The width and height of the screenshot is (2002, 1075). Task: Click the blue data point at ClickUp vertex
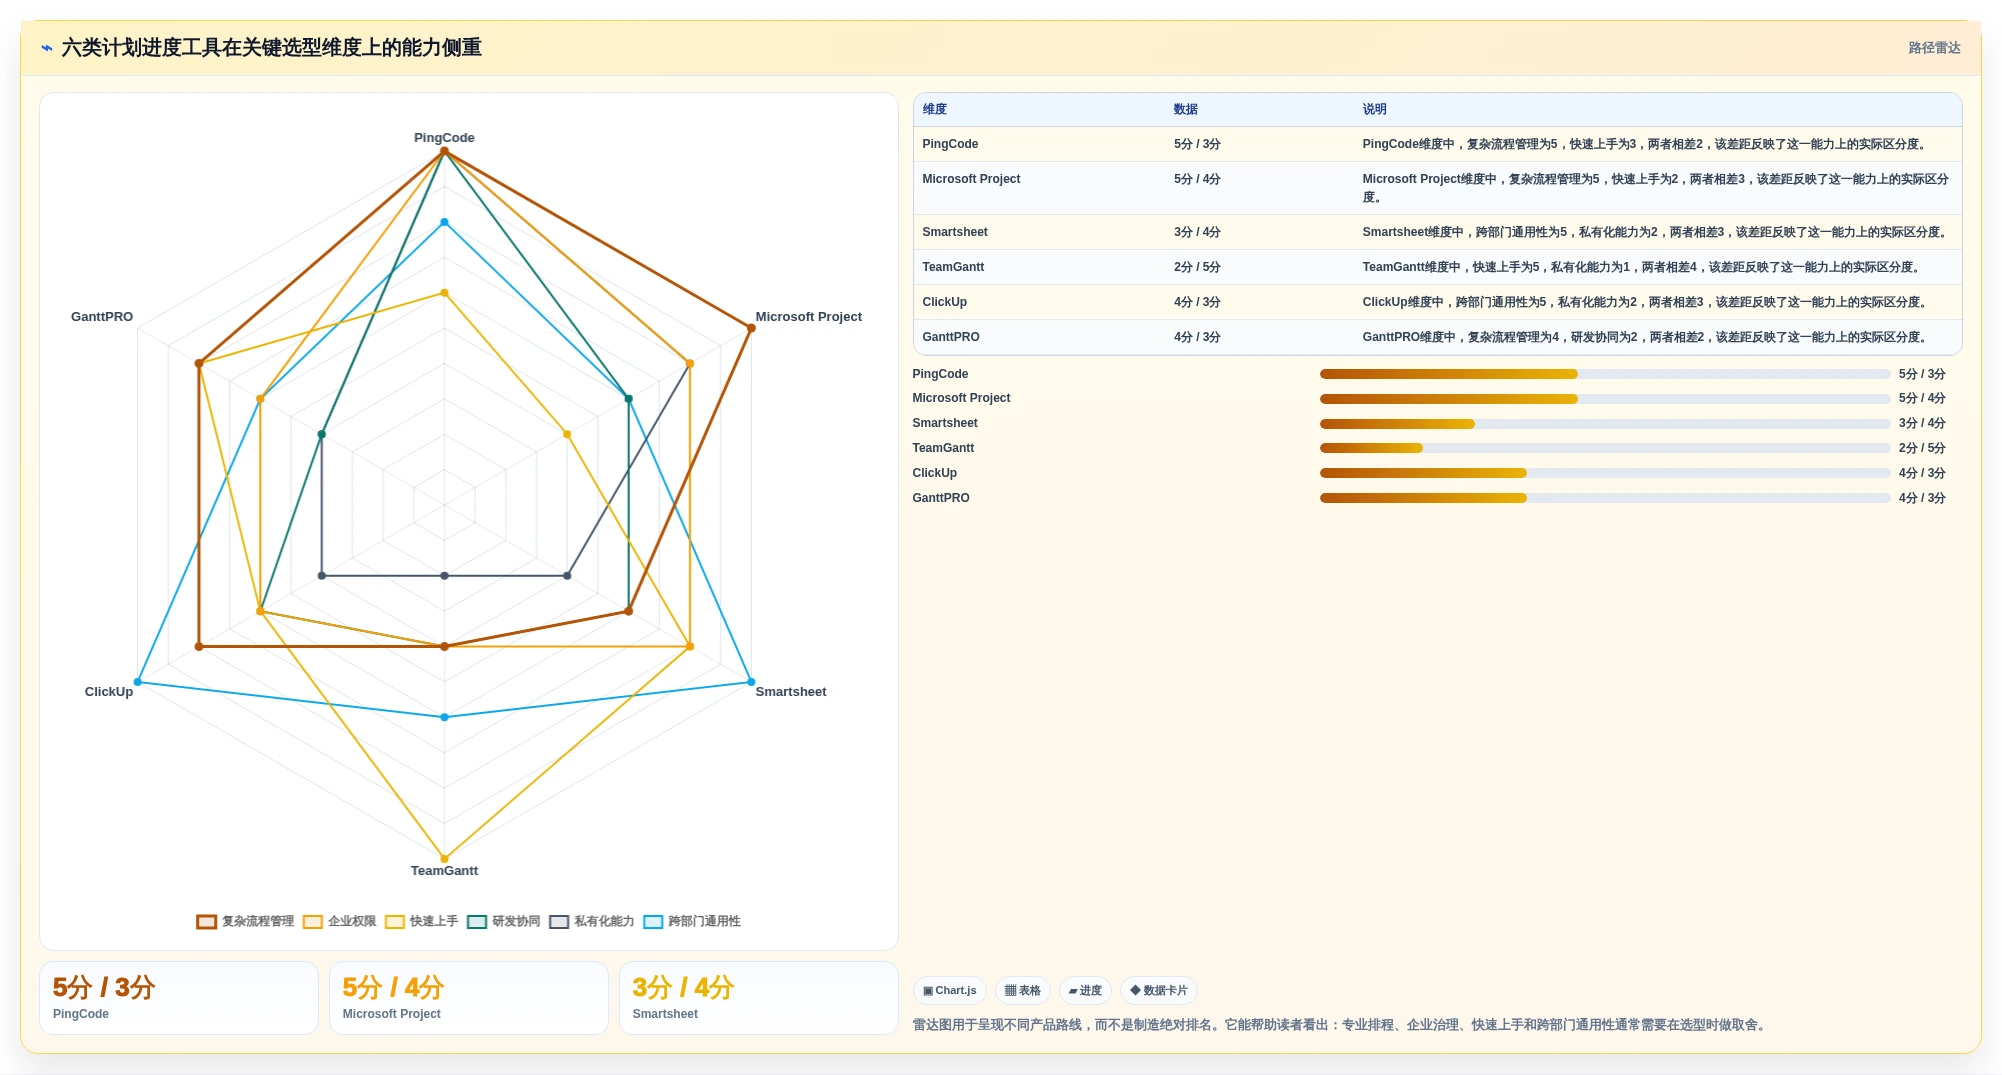(138, 682)
